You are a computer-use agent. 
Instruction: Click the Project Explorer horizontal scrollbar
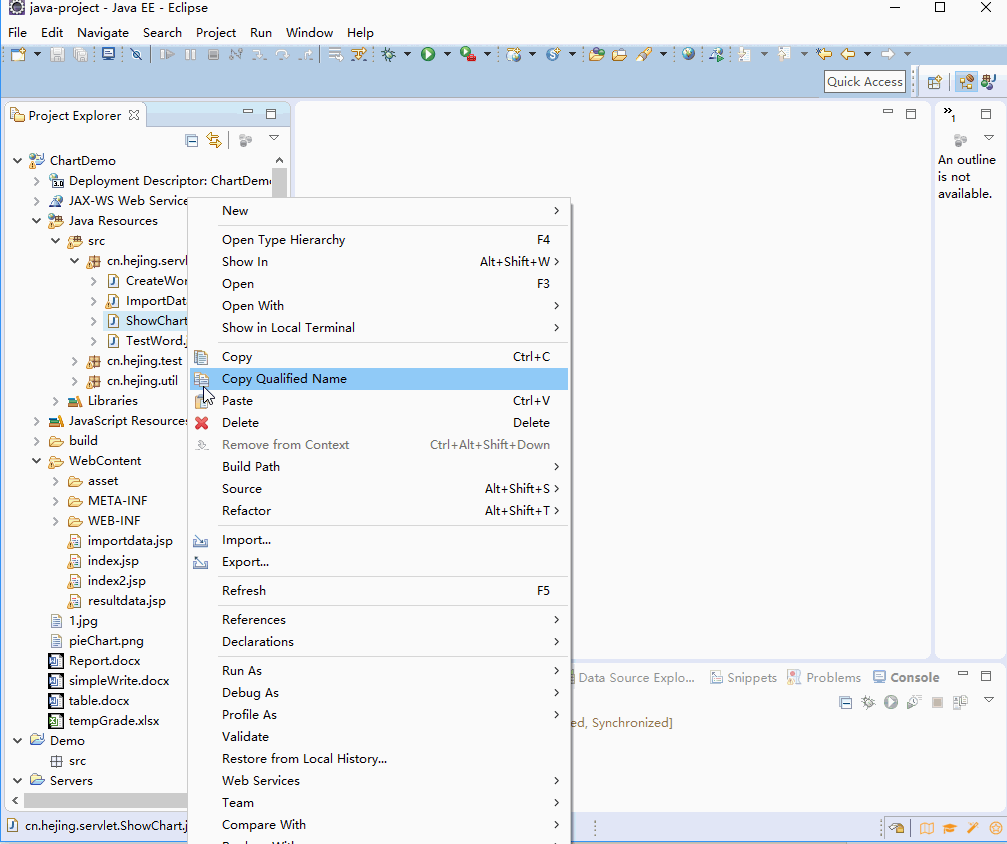pyautogui.click(x=105, y=800)
